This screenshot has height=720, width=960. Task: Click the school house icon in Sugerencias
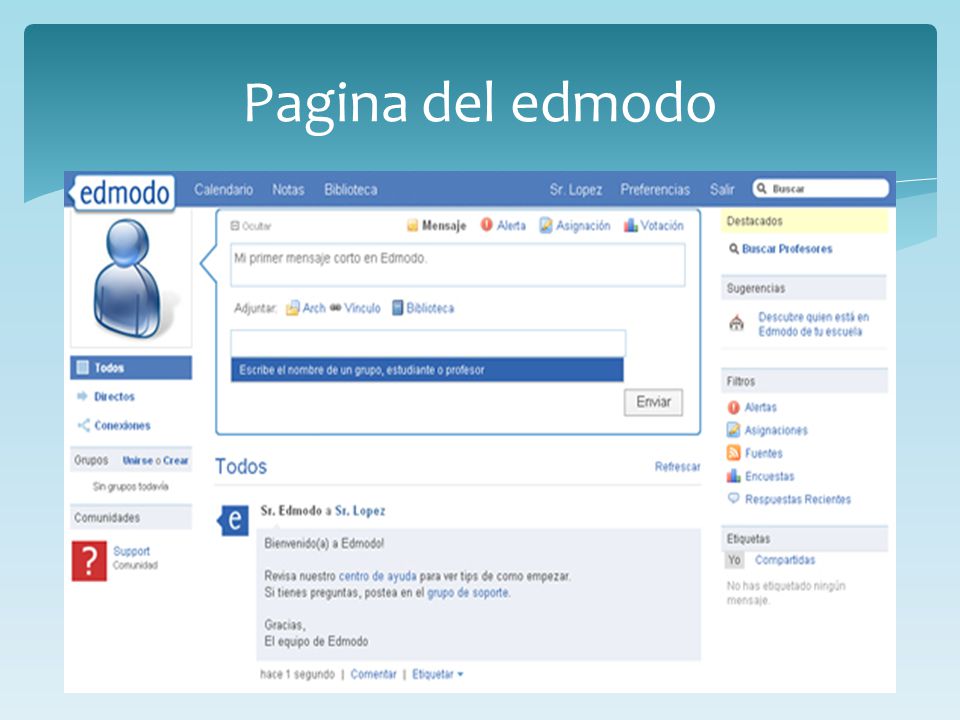point(737,323)
